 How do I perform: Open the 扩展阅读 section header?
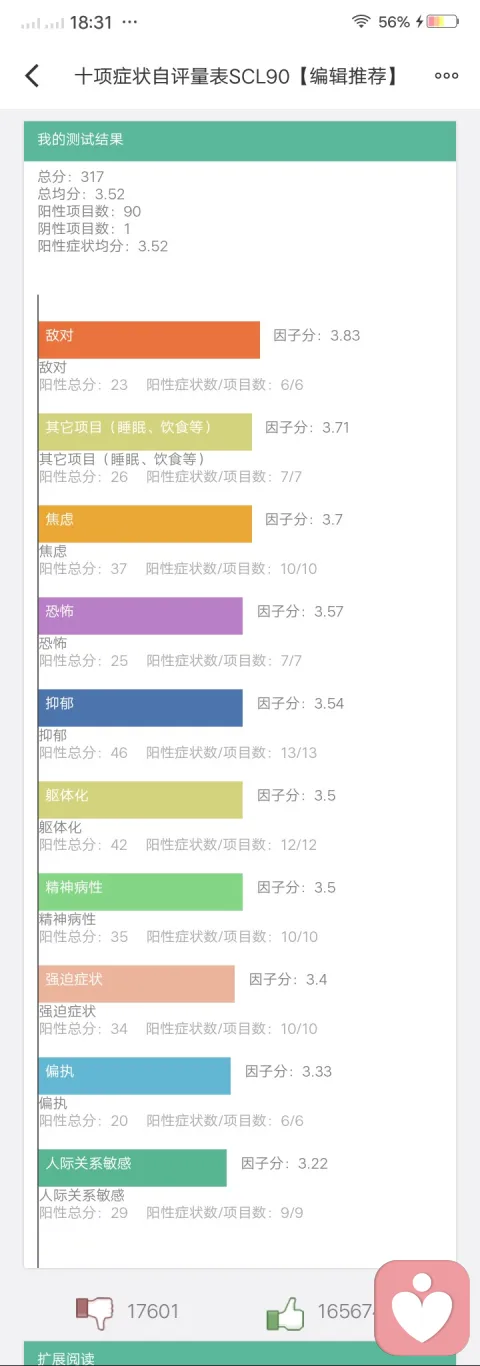click(240, 1356)
